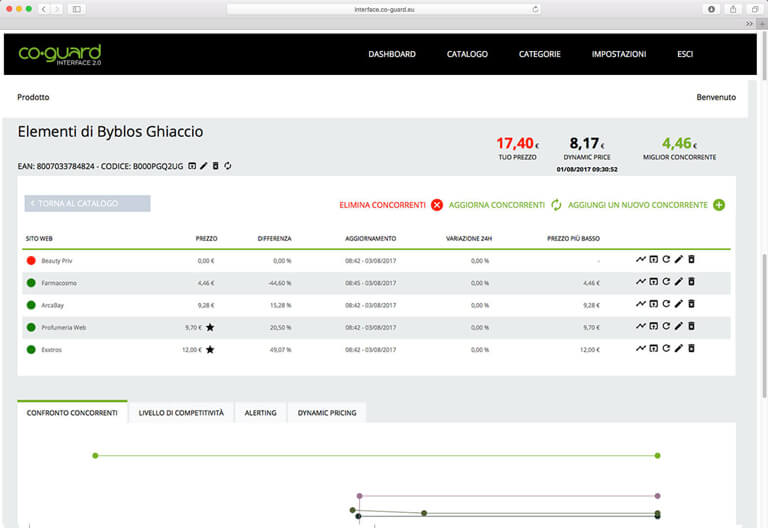Open the Exstros site link icon
This screenshot has width=768, height=528.
coord(654,349)
